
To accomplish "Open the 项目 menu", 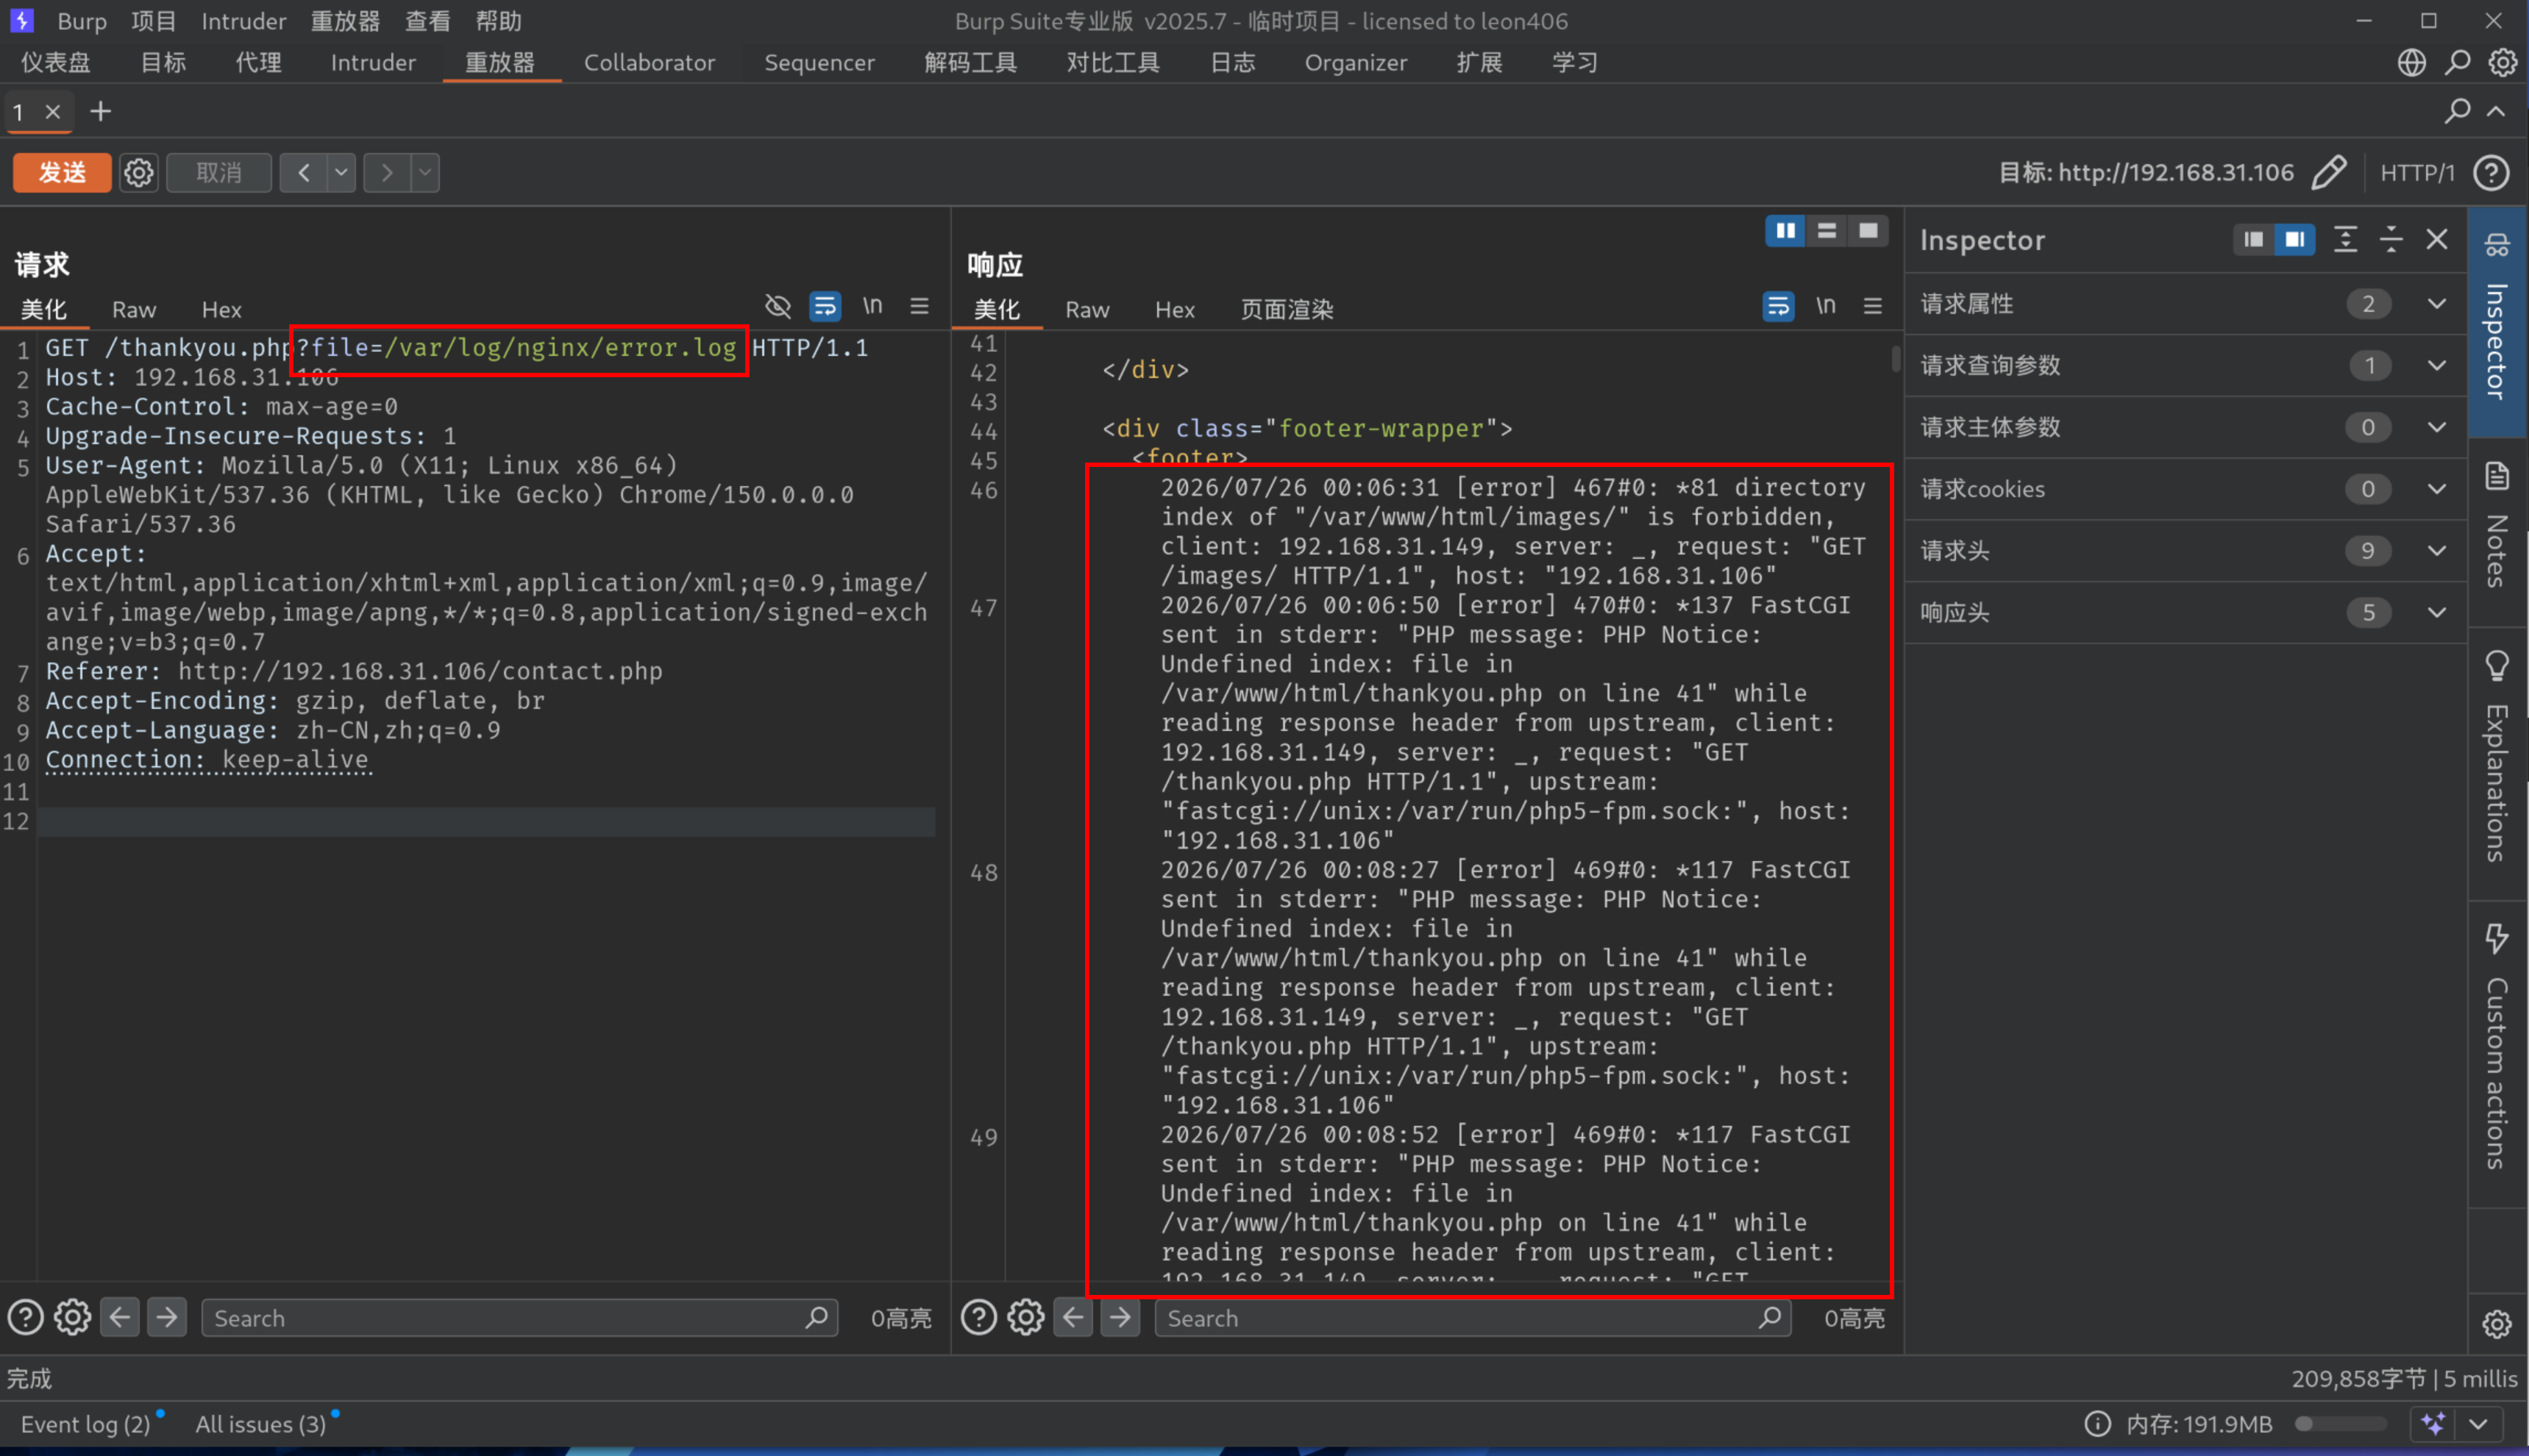I will (x=153, y=21).
